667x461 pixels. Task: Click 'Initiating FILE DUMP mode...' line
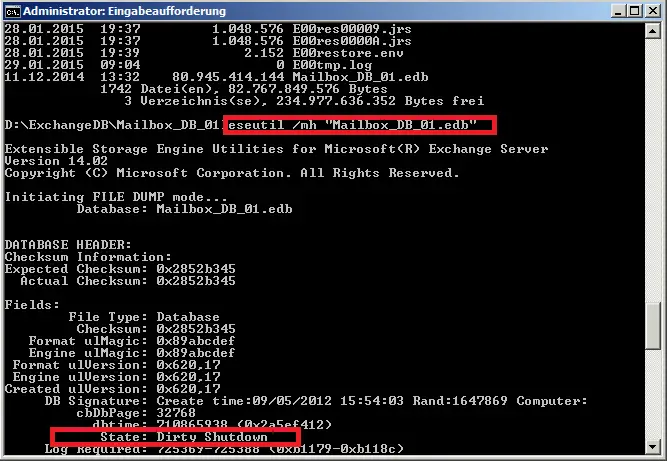[x=116, y=197]
